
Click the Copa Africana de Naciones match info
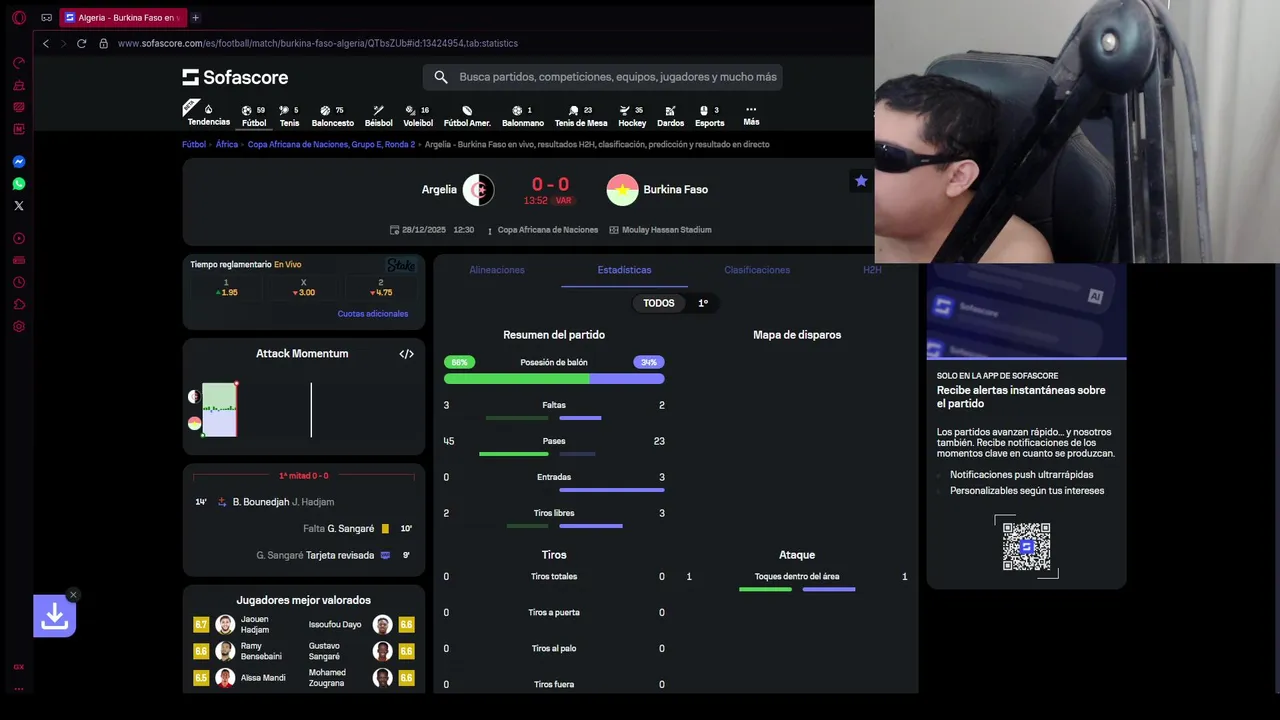coord(548,230)
